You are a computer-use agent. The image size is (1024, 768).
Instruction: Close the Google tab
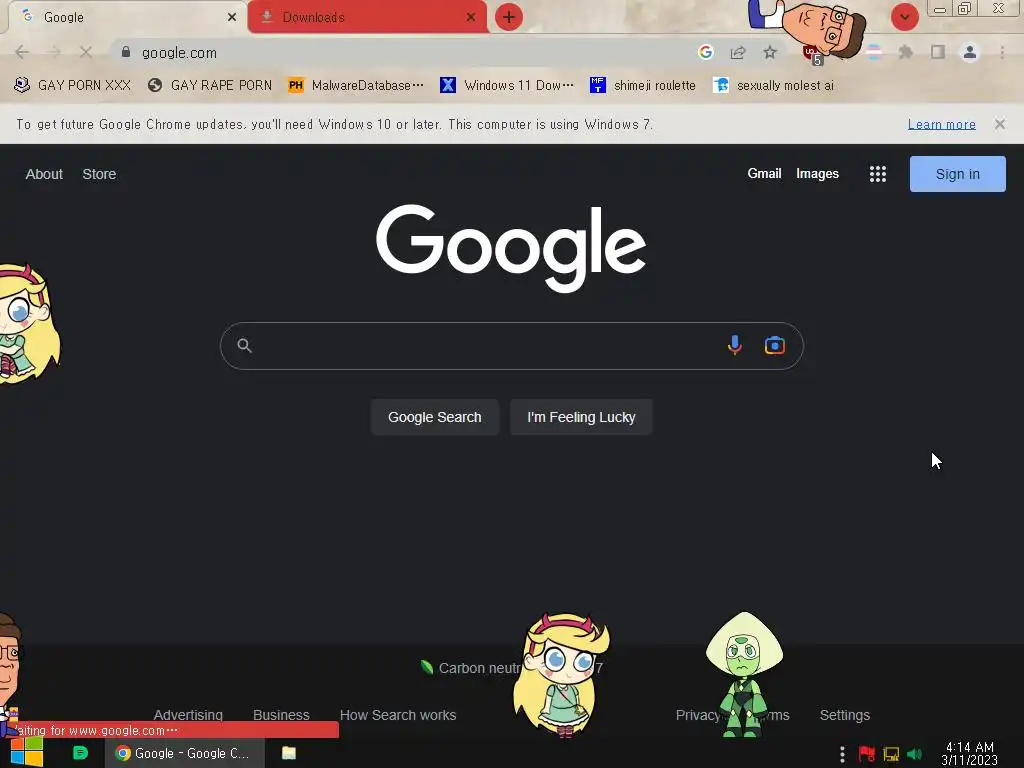pyautogui.click(x=232, y=18)
